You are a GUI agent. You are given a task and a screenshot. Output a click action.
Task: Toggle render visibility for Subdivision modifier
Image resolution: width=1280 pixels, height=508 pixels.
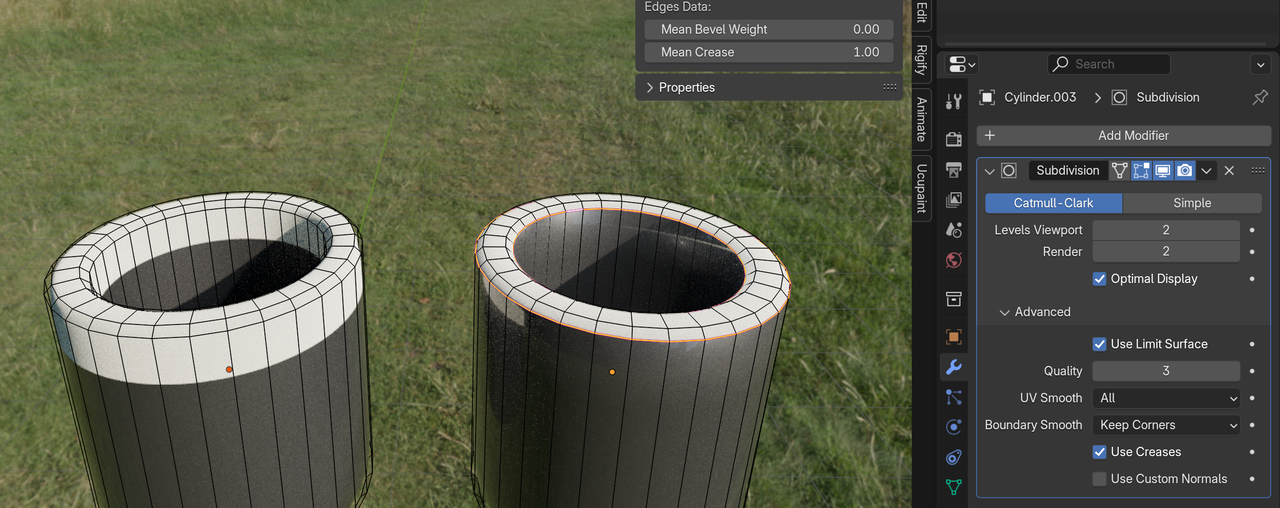(x=1184, y=171)
